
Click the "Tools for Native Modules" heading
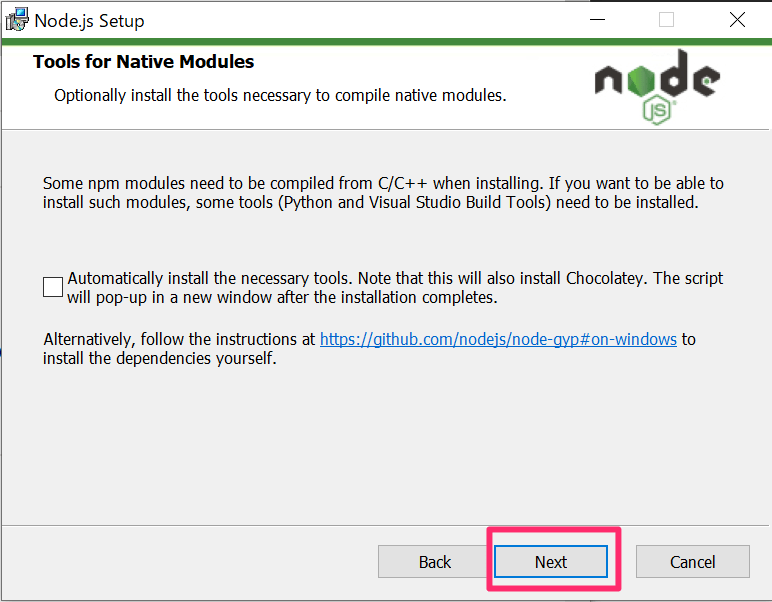pyautogui.click(x=143, y=62)
